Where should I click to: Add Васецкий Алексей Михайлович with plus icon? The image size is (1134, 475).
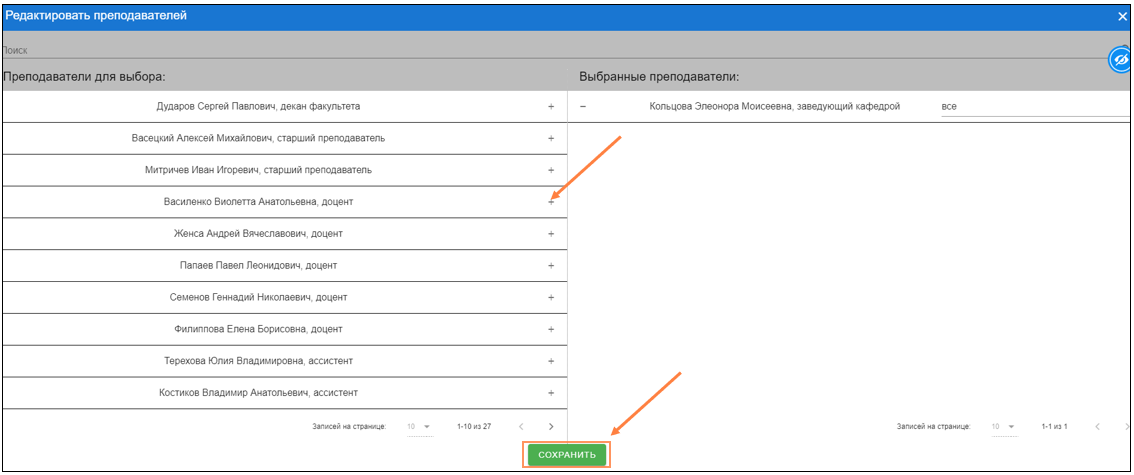coord(550,138)
